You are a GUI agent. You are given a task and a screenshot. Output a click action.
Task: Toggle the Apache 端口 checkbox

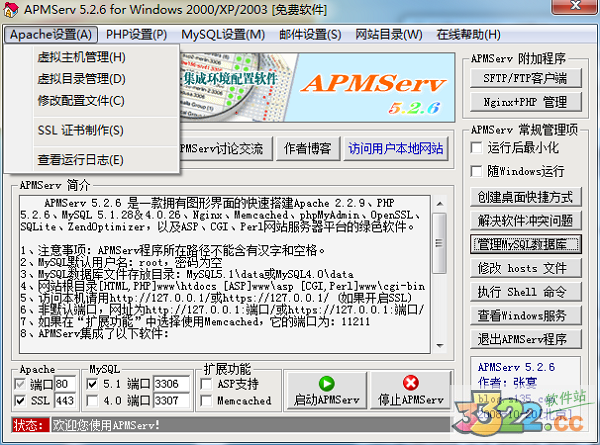tap(20, 383)
